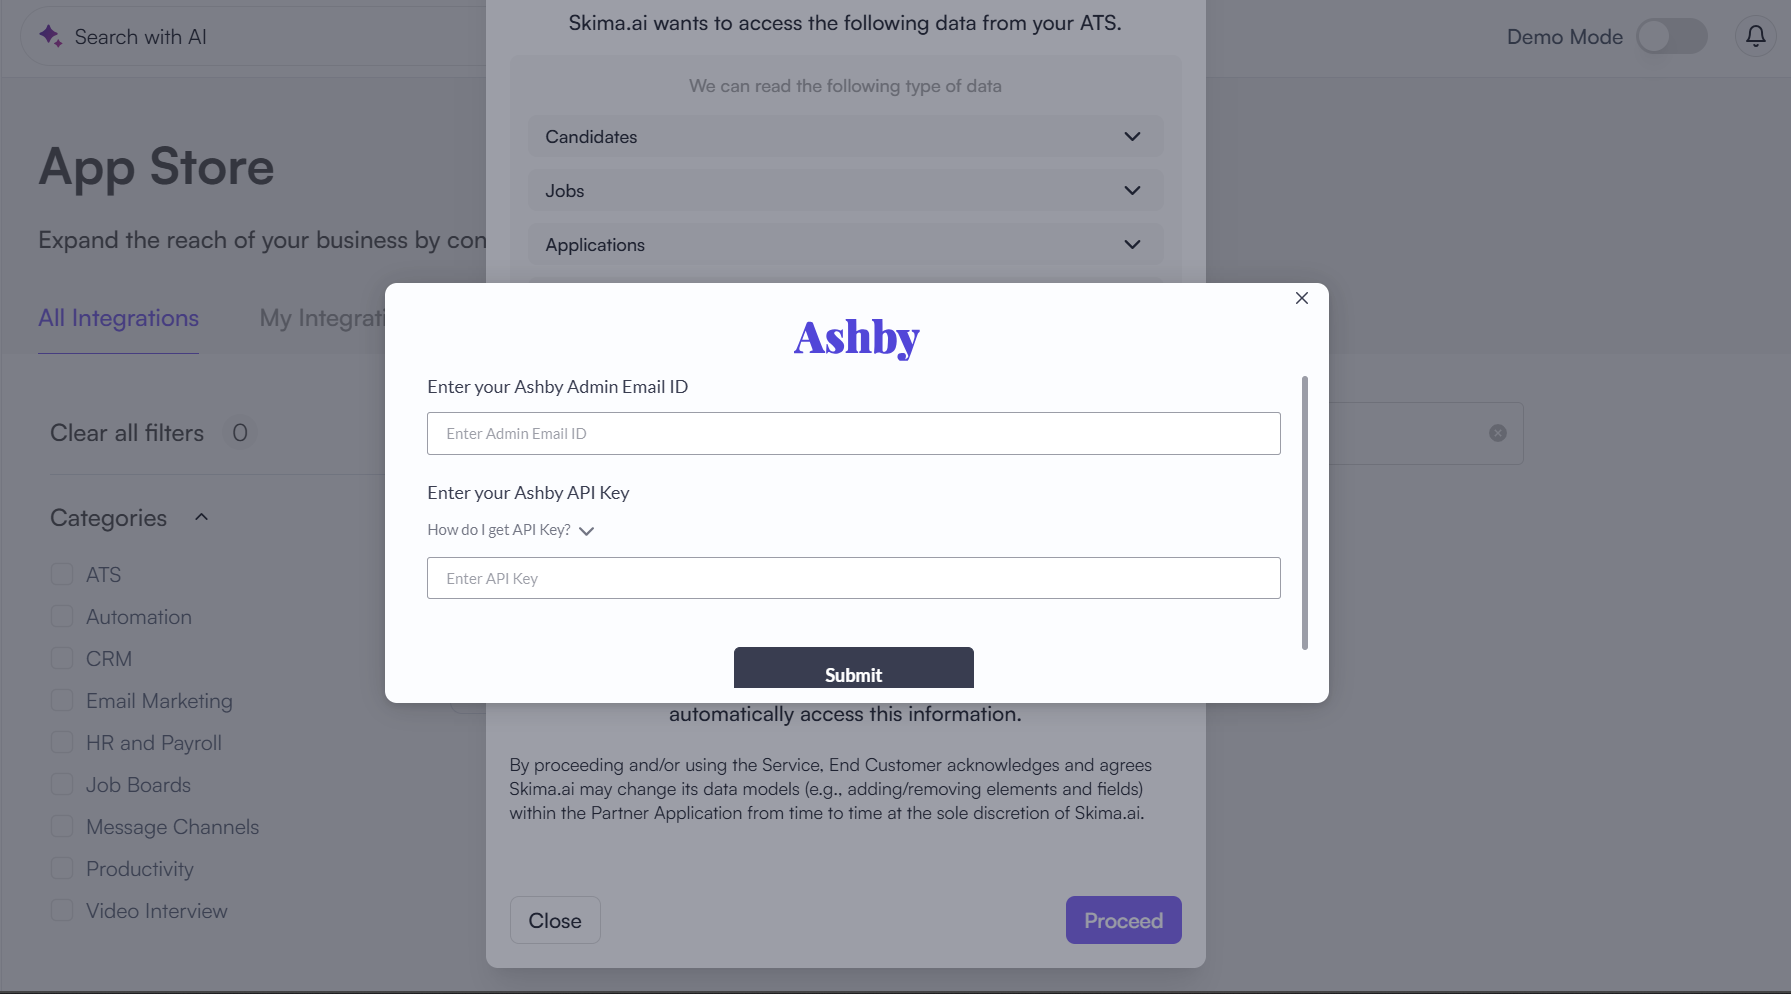
Task: Open the My Integrations tab
Action: click(322, 318)
